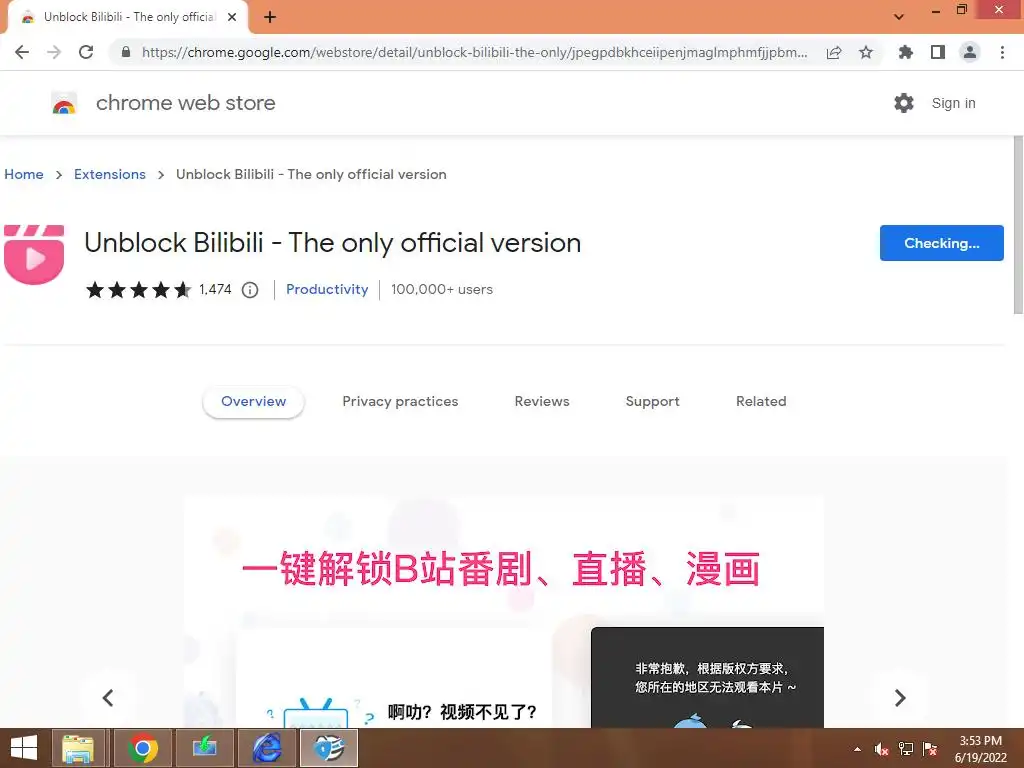Share this page using the share icon
1024x768 pixels.
834,52
